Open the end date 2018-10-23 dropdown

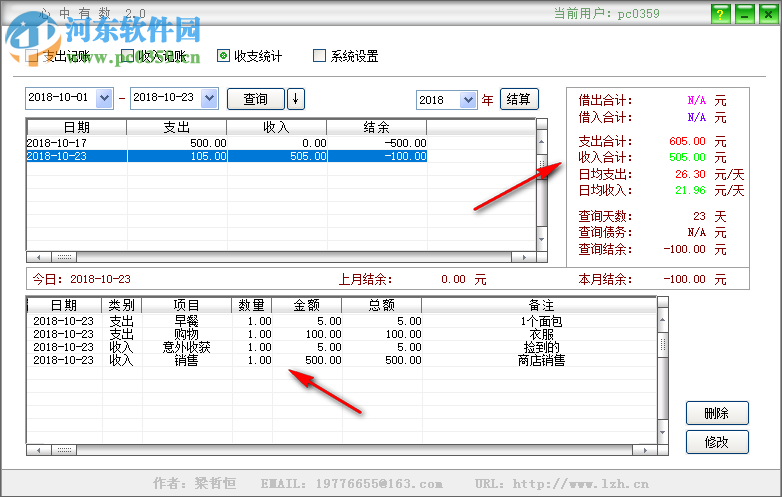click(x=209, y=98)
